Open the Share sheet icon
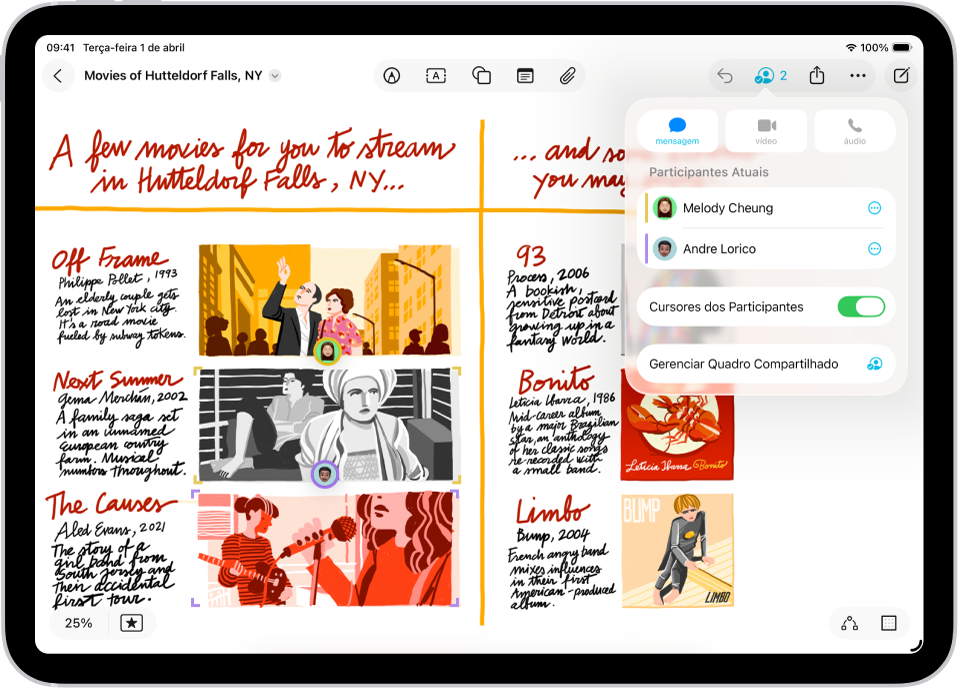Viewport: 960px width, 689px height. click(x=815, y=75)
